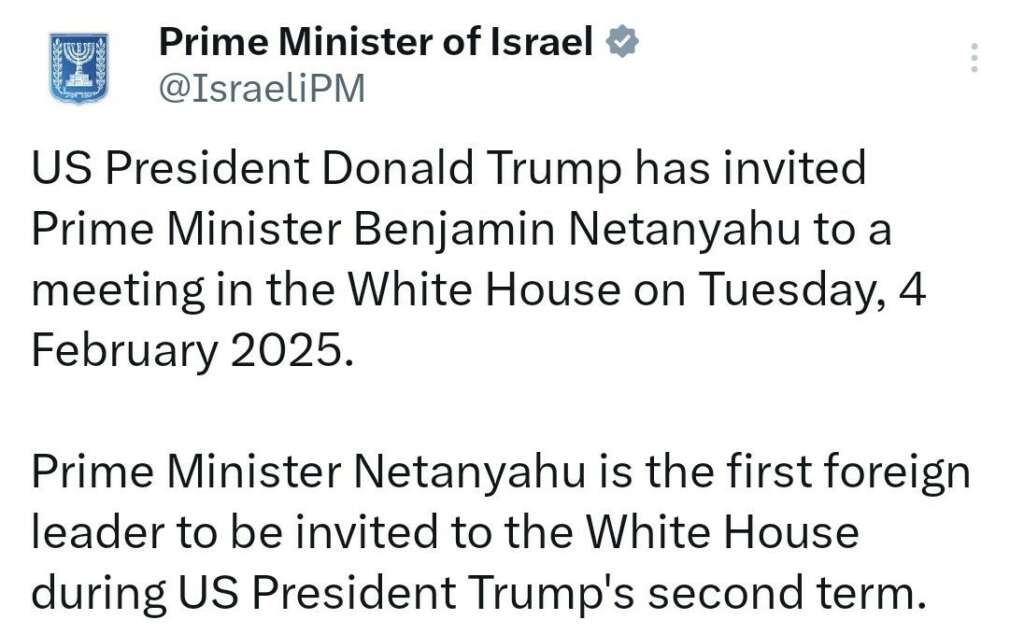
Task: Click "White House" in the second paragraph
Action: [722, 532]
